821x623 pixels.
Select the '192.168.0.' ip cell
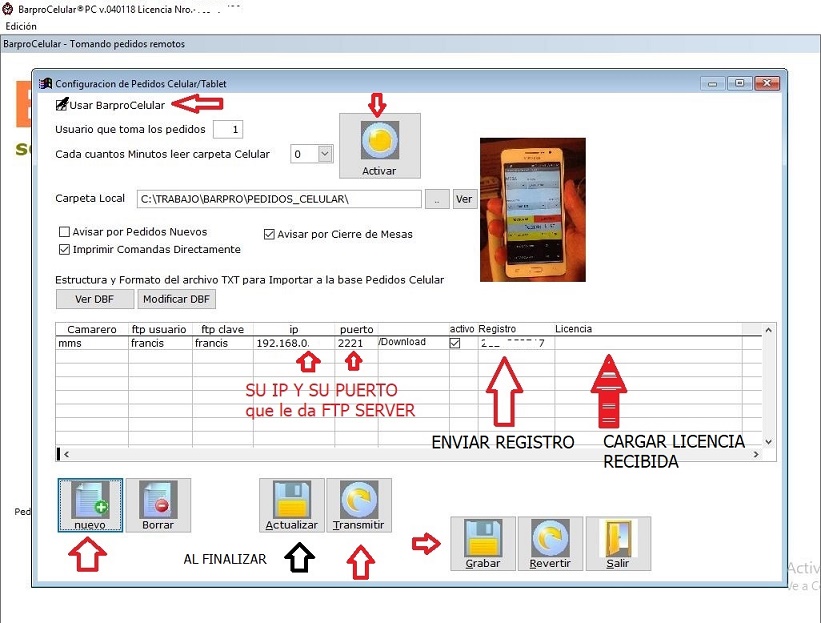[x=294, y=343]
